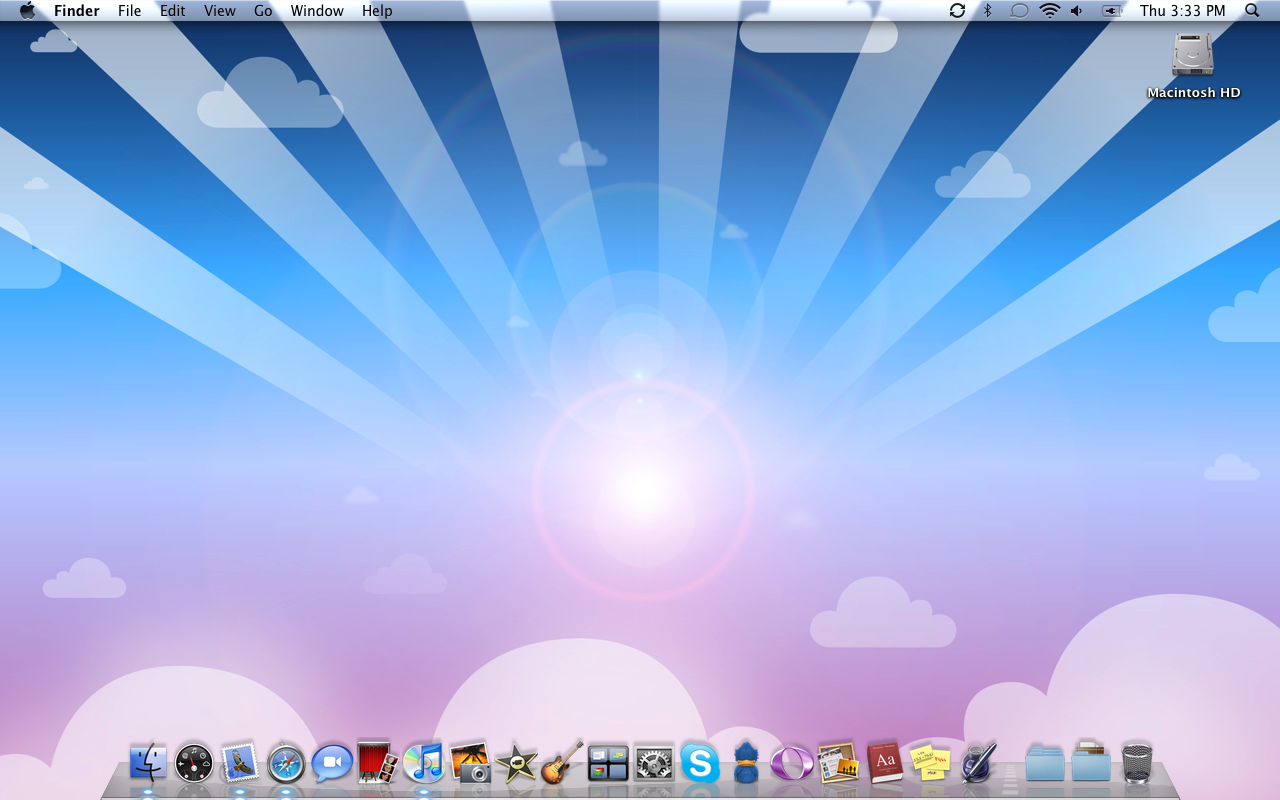Open the View menu
The height and width of the screenshot is (800, 1280).
click(220, 11)
